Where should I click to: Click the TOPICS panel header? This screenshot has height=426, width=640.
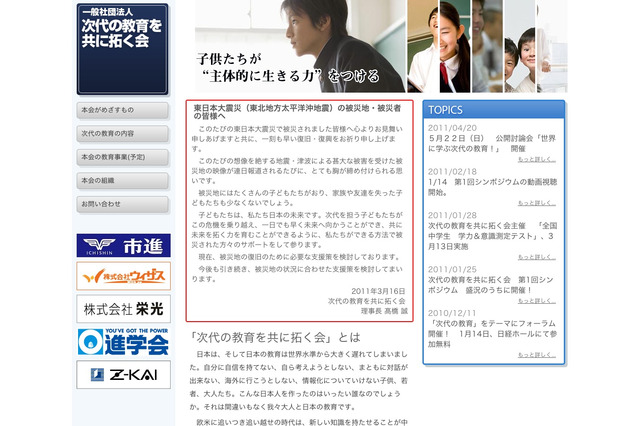[x=494, y=109]
